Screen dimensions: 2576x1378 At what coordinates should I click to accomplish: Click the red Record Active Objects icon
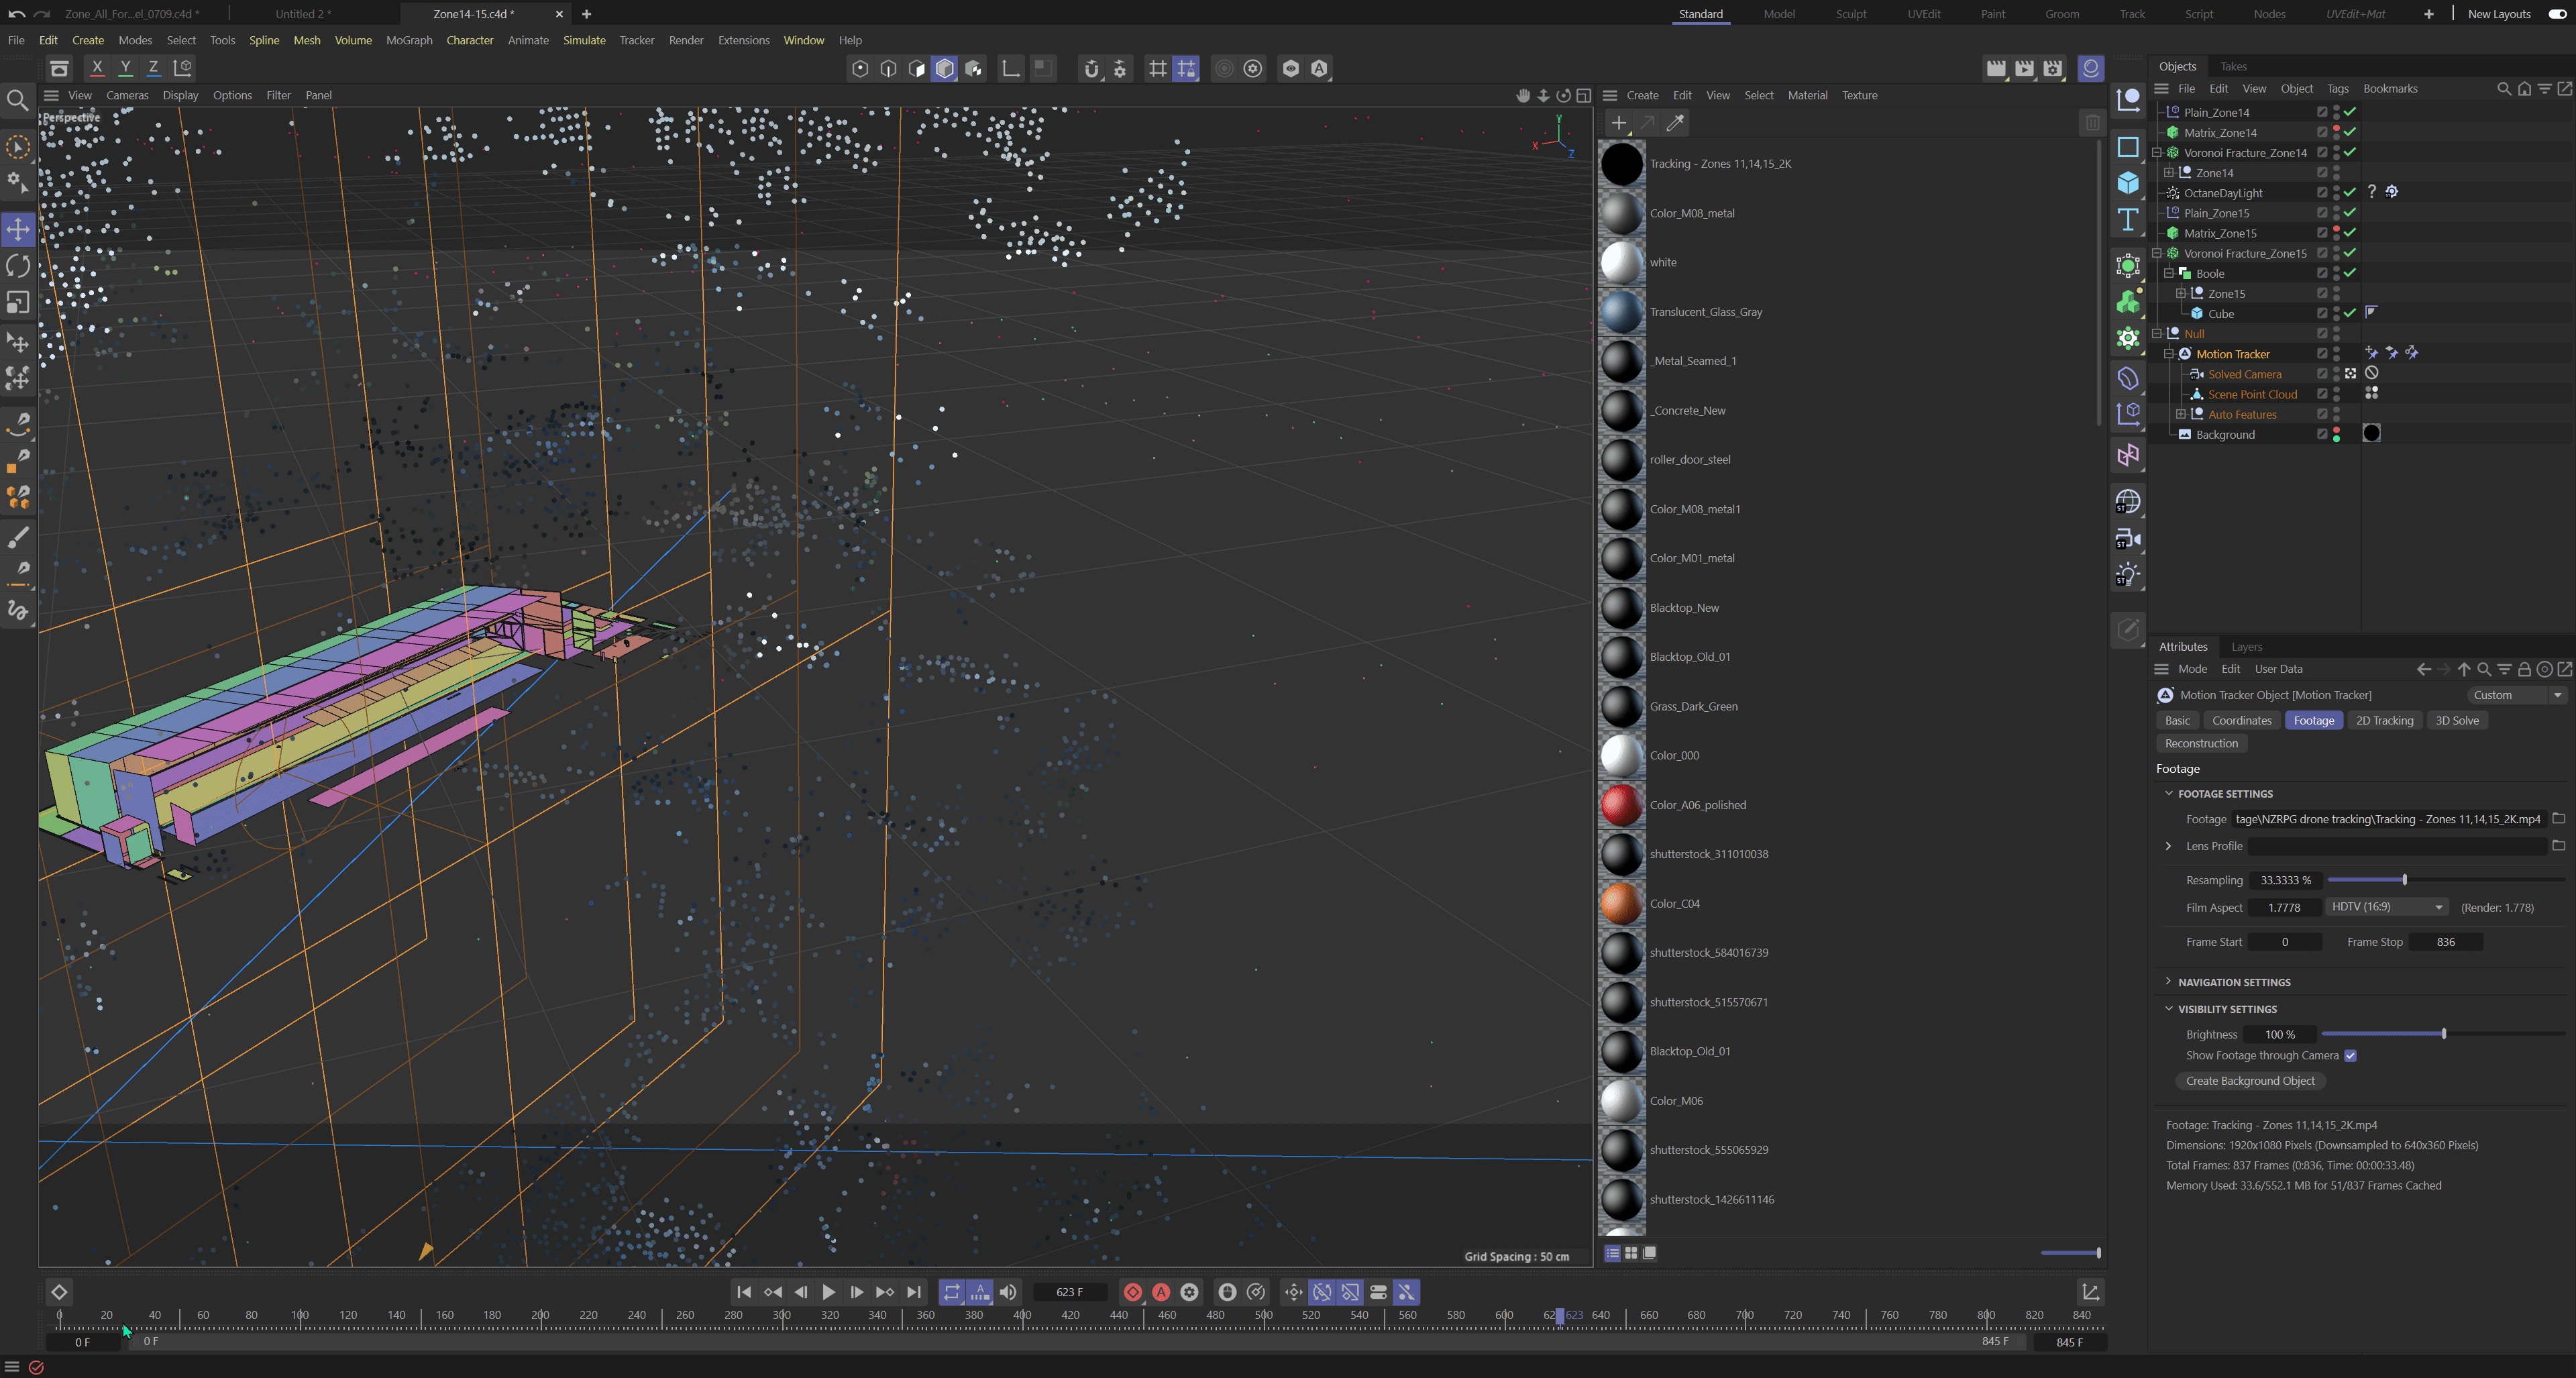[1132, 1292]
